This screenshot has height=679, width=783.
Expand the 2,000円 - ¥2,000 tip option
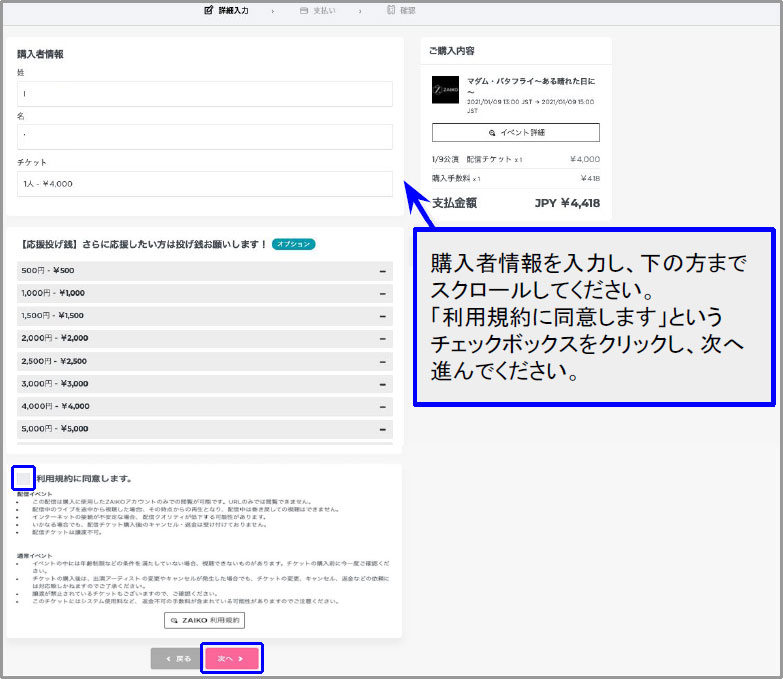click(205, 339)
